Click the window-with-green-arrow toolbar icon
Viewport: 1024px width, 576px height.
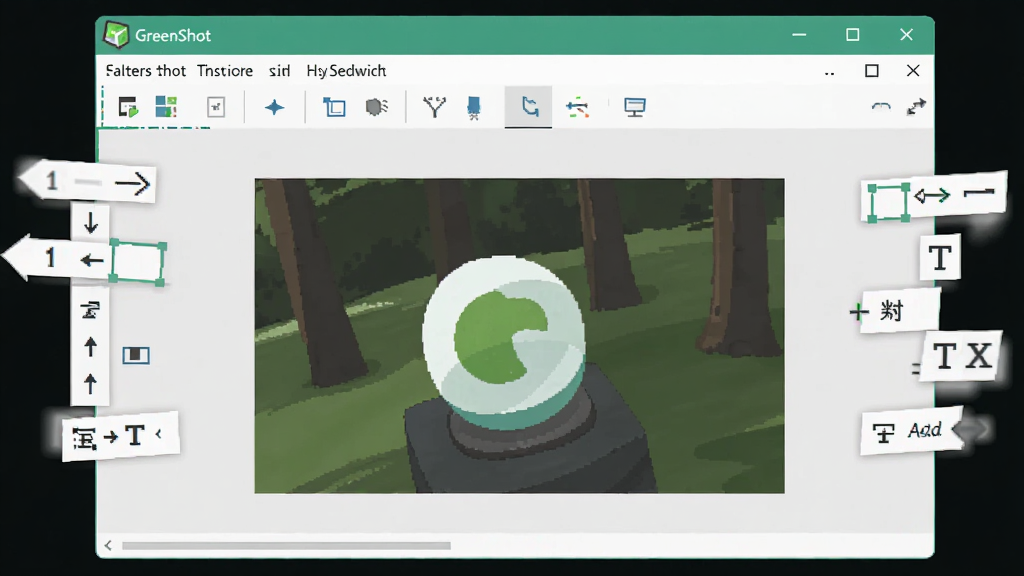click(128, 106)
